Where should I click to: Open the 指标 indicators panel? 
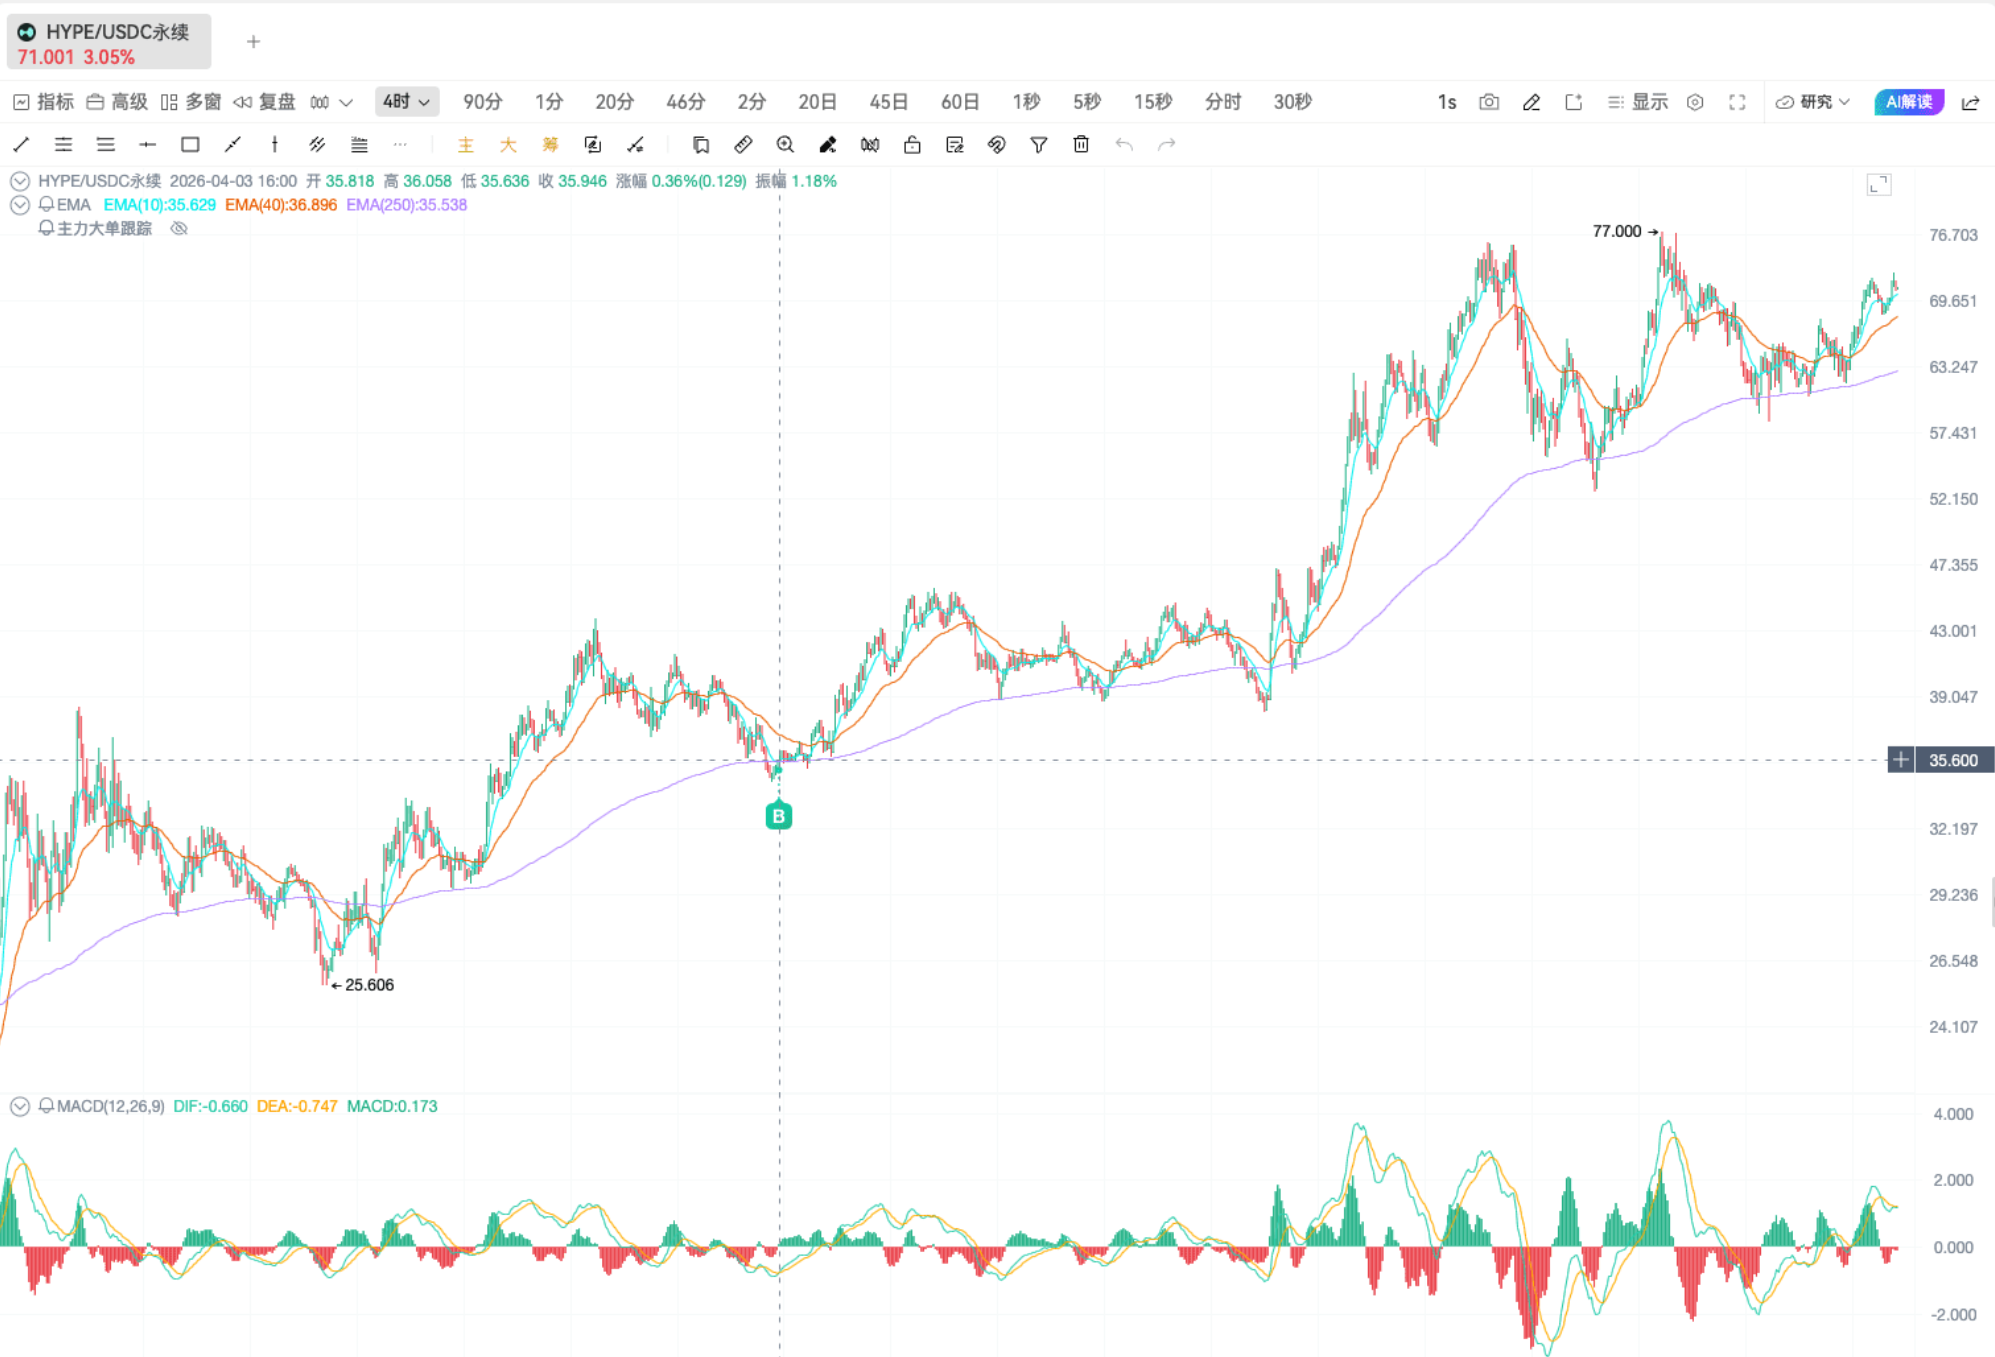(43, 102)
